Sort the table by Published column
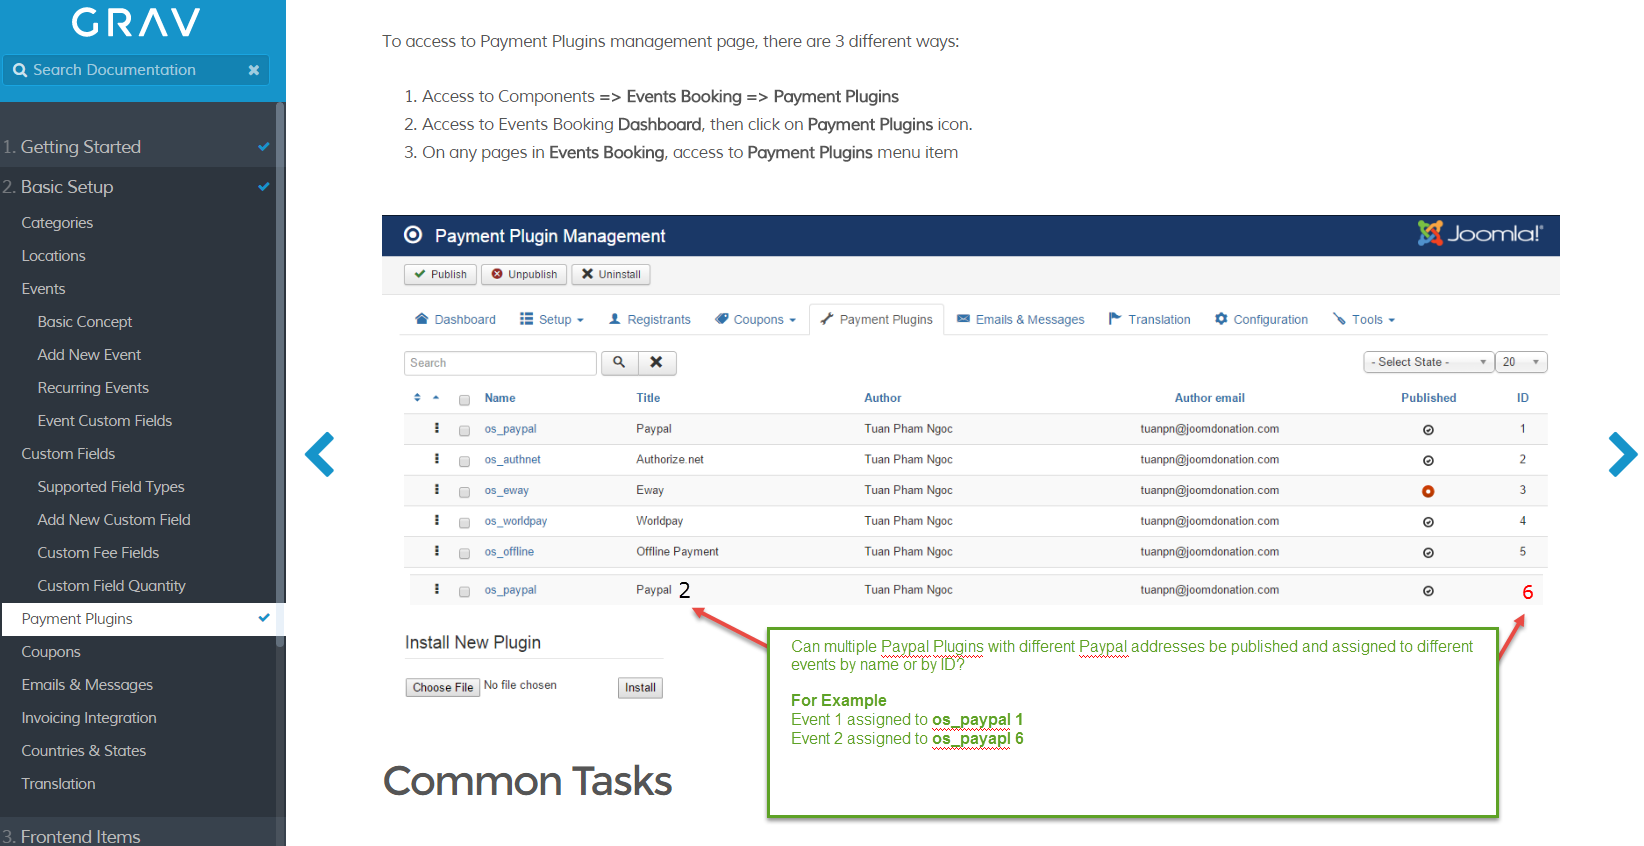Screen dimensions: 1644x846 pyautogui.click(x=1428, y=398)
